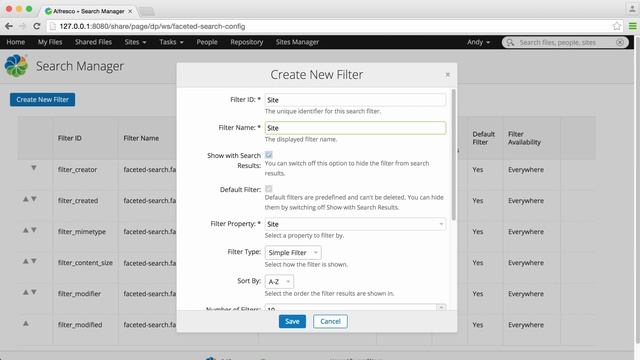Viewport: 640px width, 360px height.
Task: Toggle Show with Search Results checkbox
Action: (x=269, y=155)
